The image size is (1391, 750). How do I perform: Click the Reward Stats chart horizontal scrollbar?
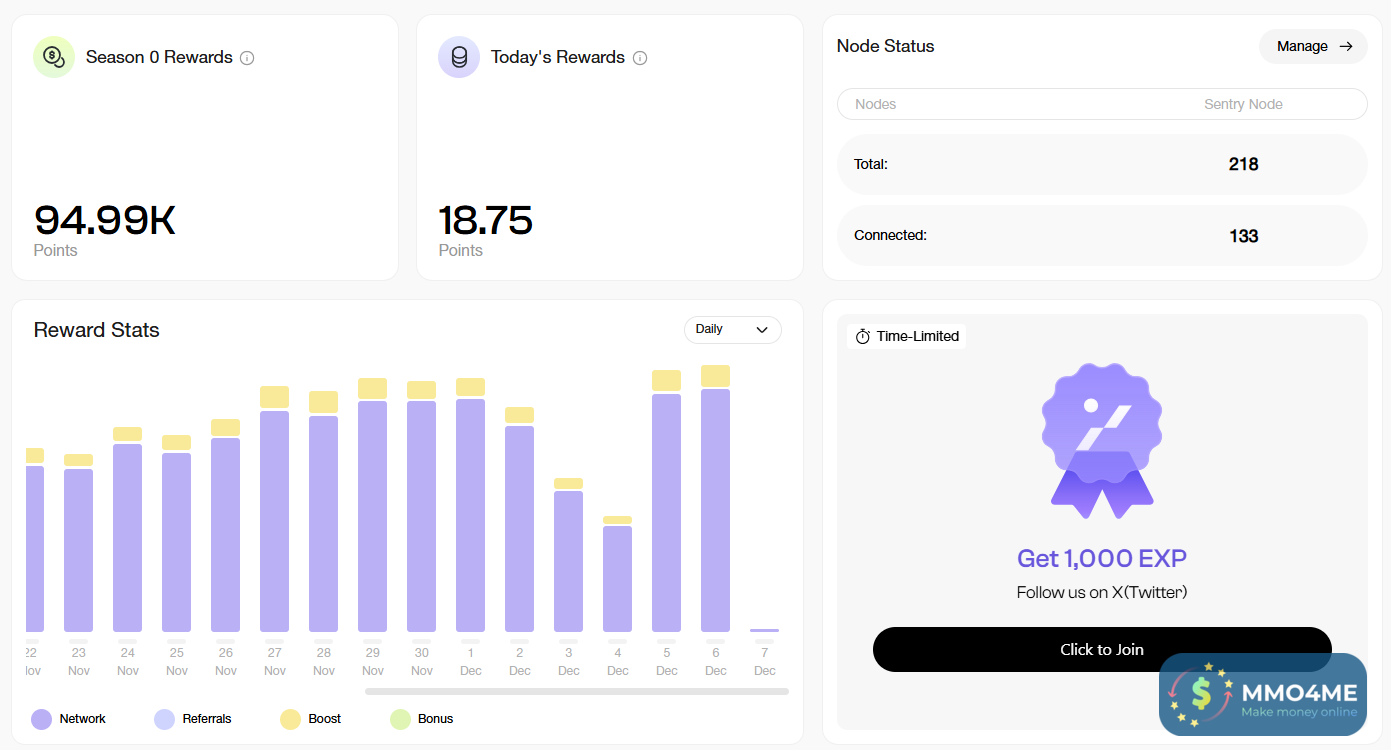coord(577,691)
